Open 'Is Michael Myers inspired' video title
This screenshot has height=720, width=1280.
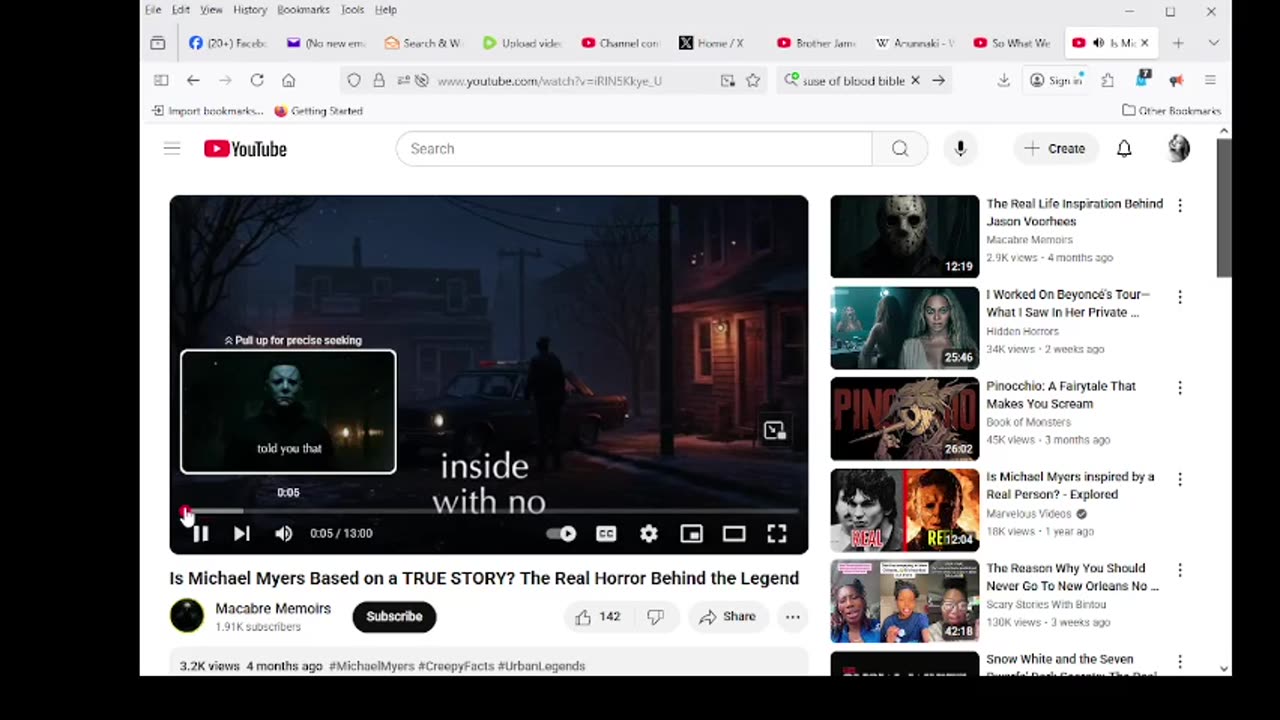pyautogui.click(x=1070, y=486)
